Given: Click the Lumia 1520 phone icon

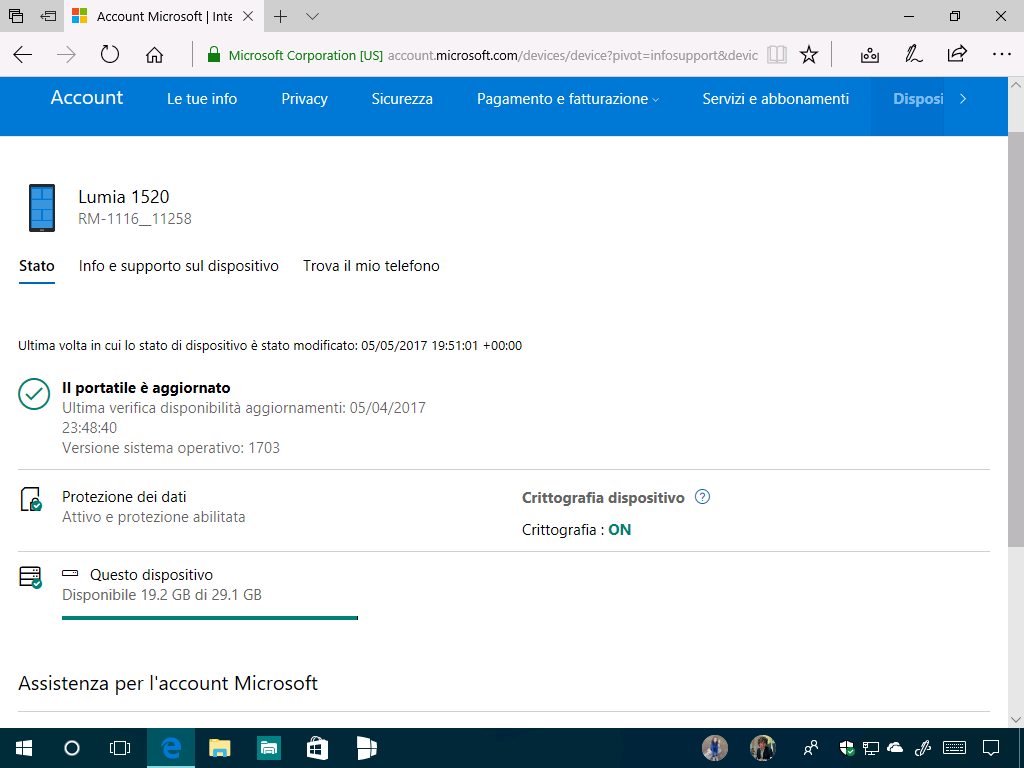Looking at the screenshot, I should point(42,208).
